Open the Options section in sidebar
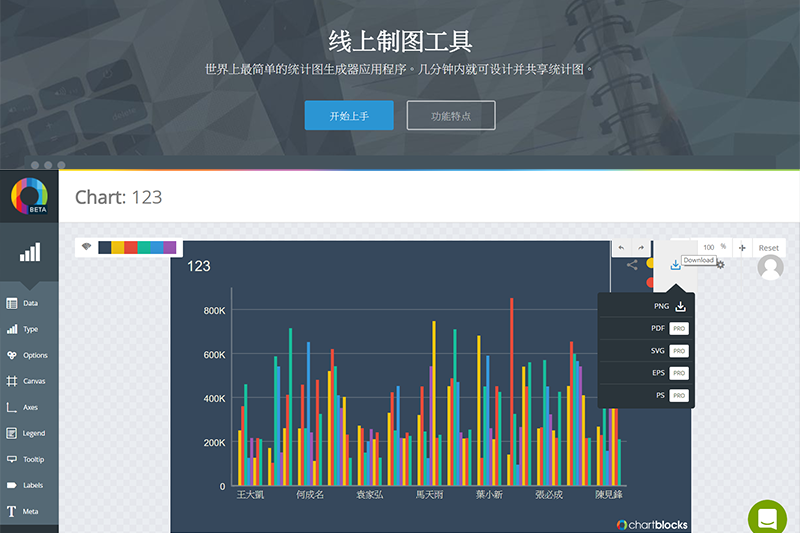800x533 pixels. (29, 356)
